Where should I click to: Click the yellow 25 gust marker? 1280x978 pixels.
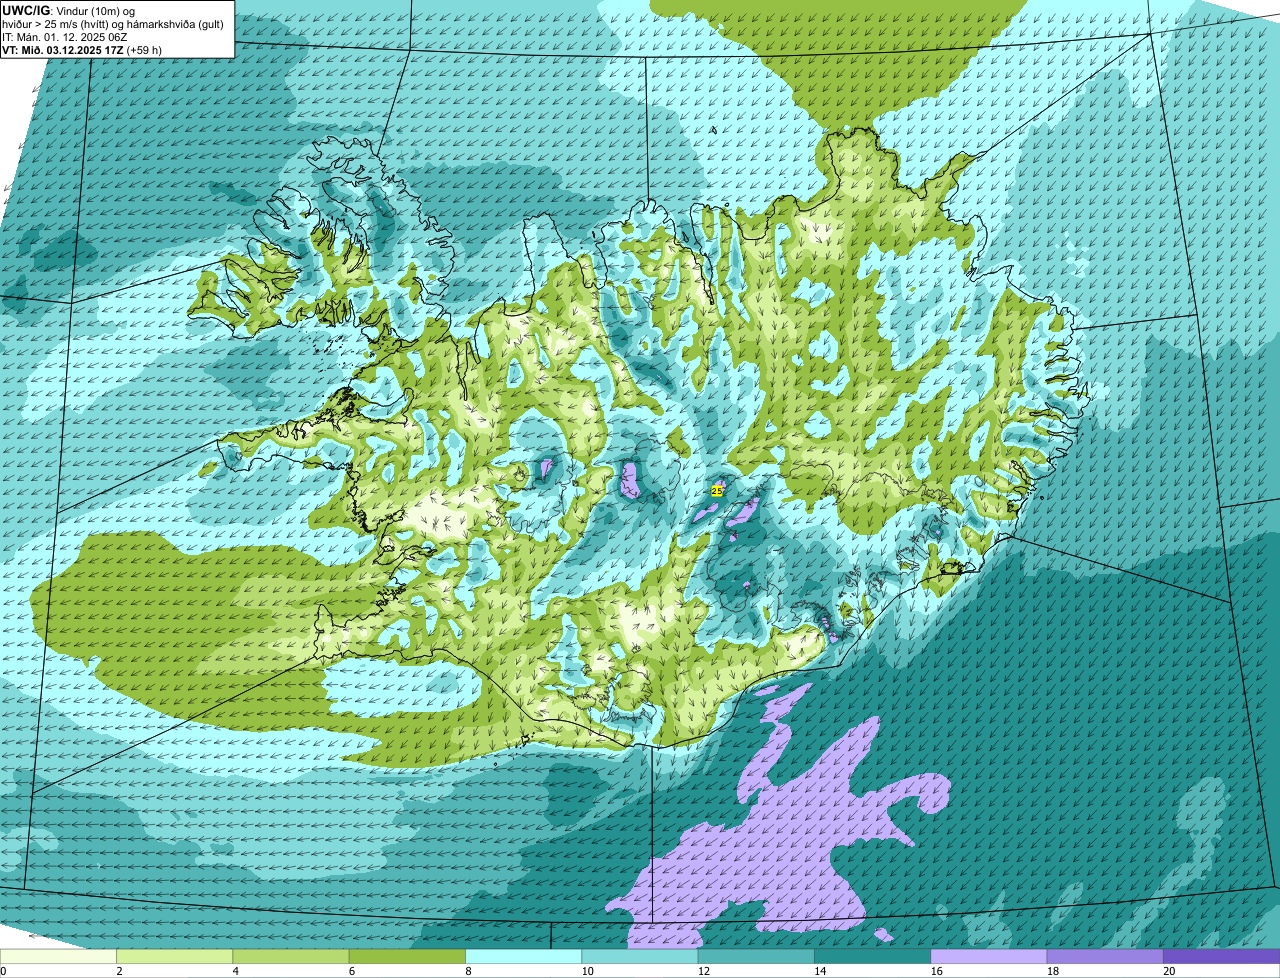point(717,490)
